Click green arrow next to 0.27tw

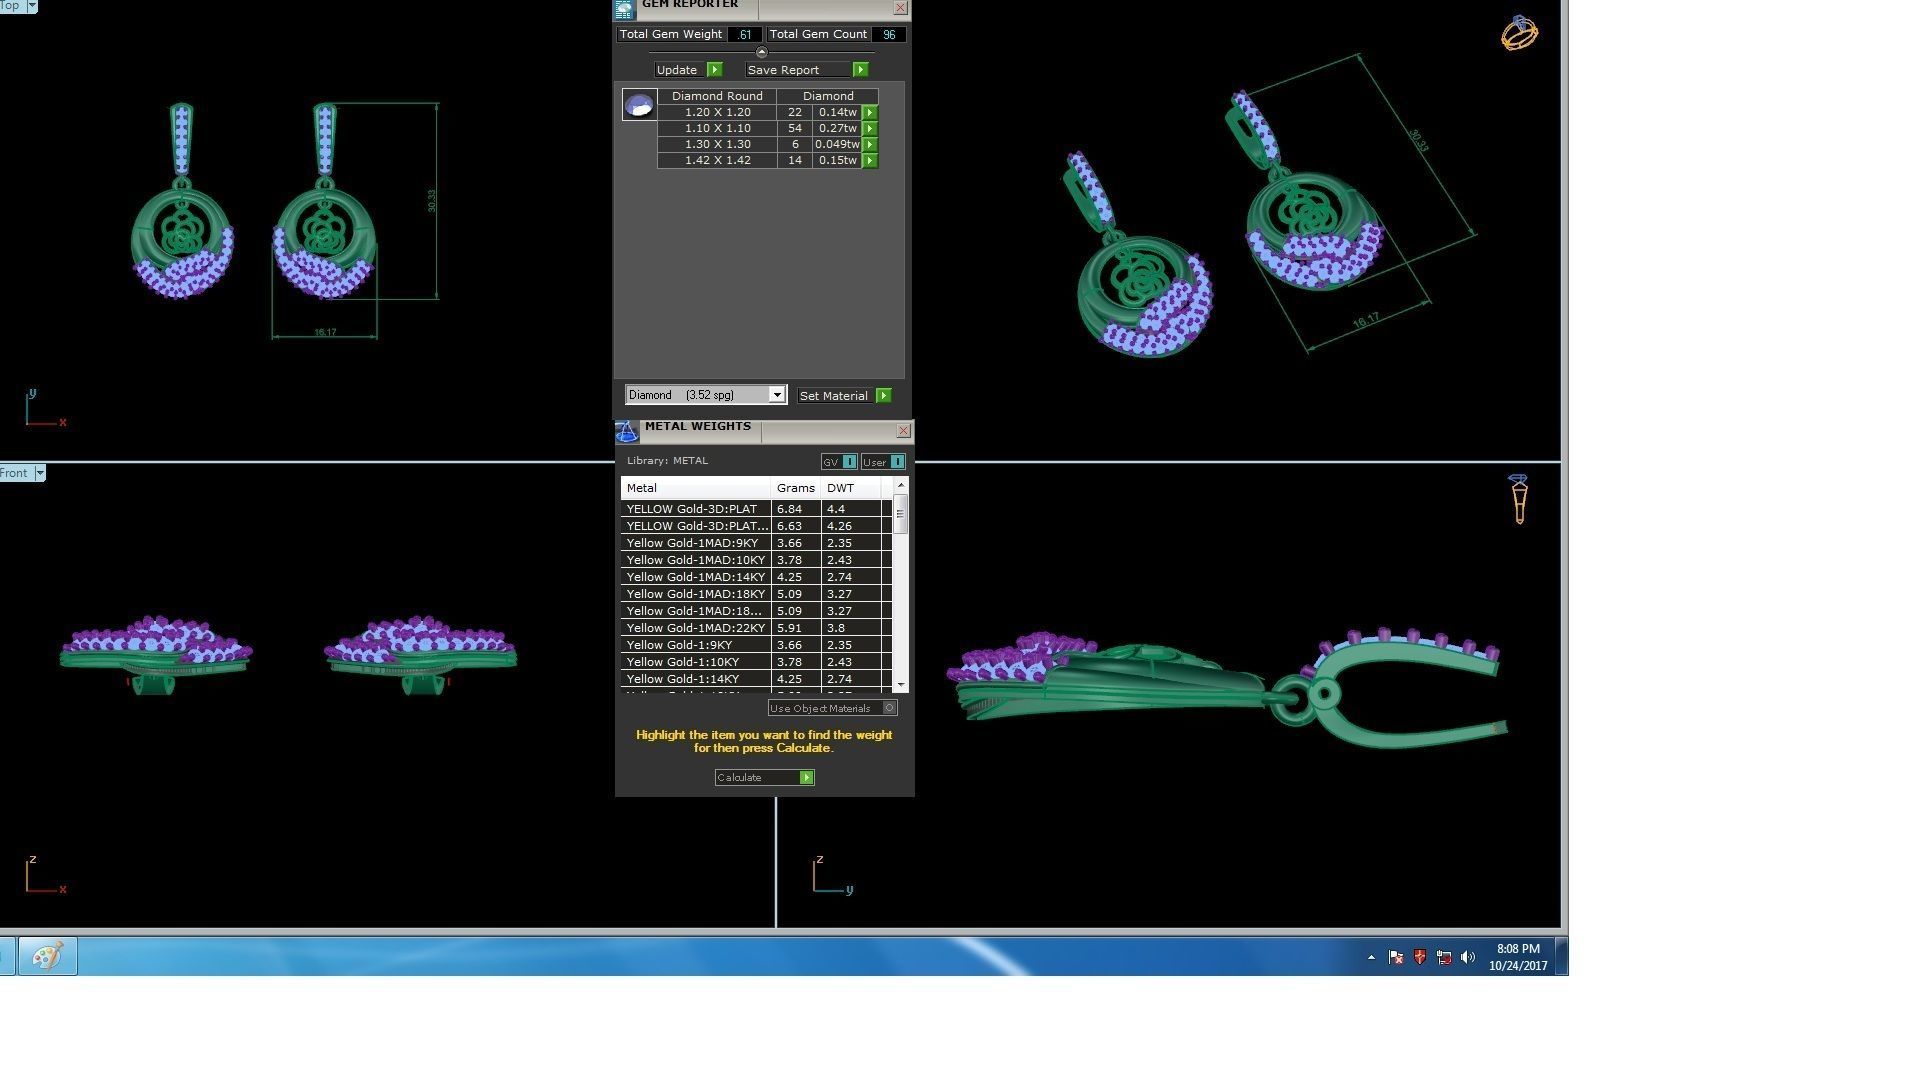[870, 129]
